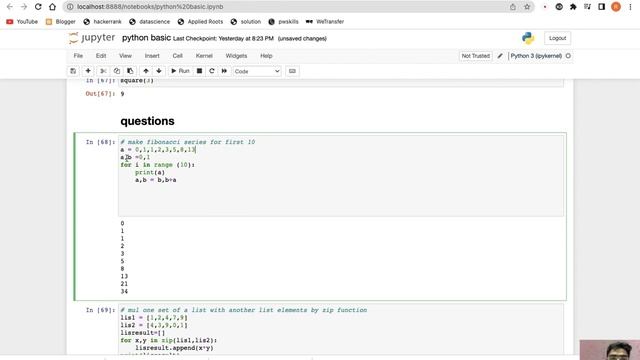640x360 pixels.
Task: Run the selected cell
Action: (x=180, y=71)
